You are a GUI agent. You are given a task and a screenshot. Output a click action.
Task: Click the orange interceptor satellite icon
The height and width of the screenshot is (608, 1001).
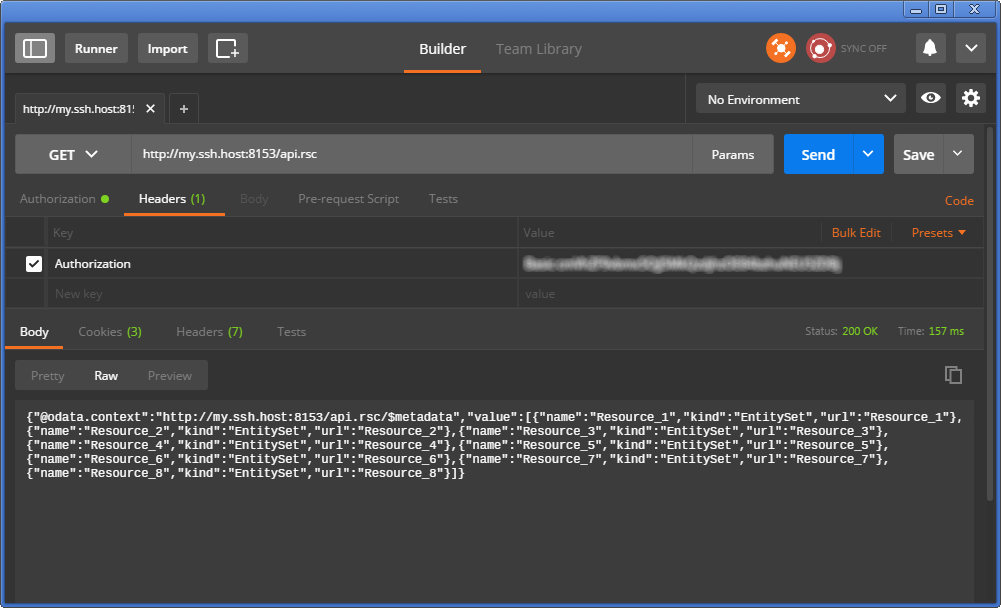(780, 48)
